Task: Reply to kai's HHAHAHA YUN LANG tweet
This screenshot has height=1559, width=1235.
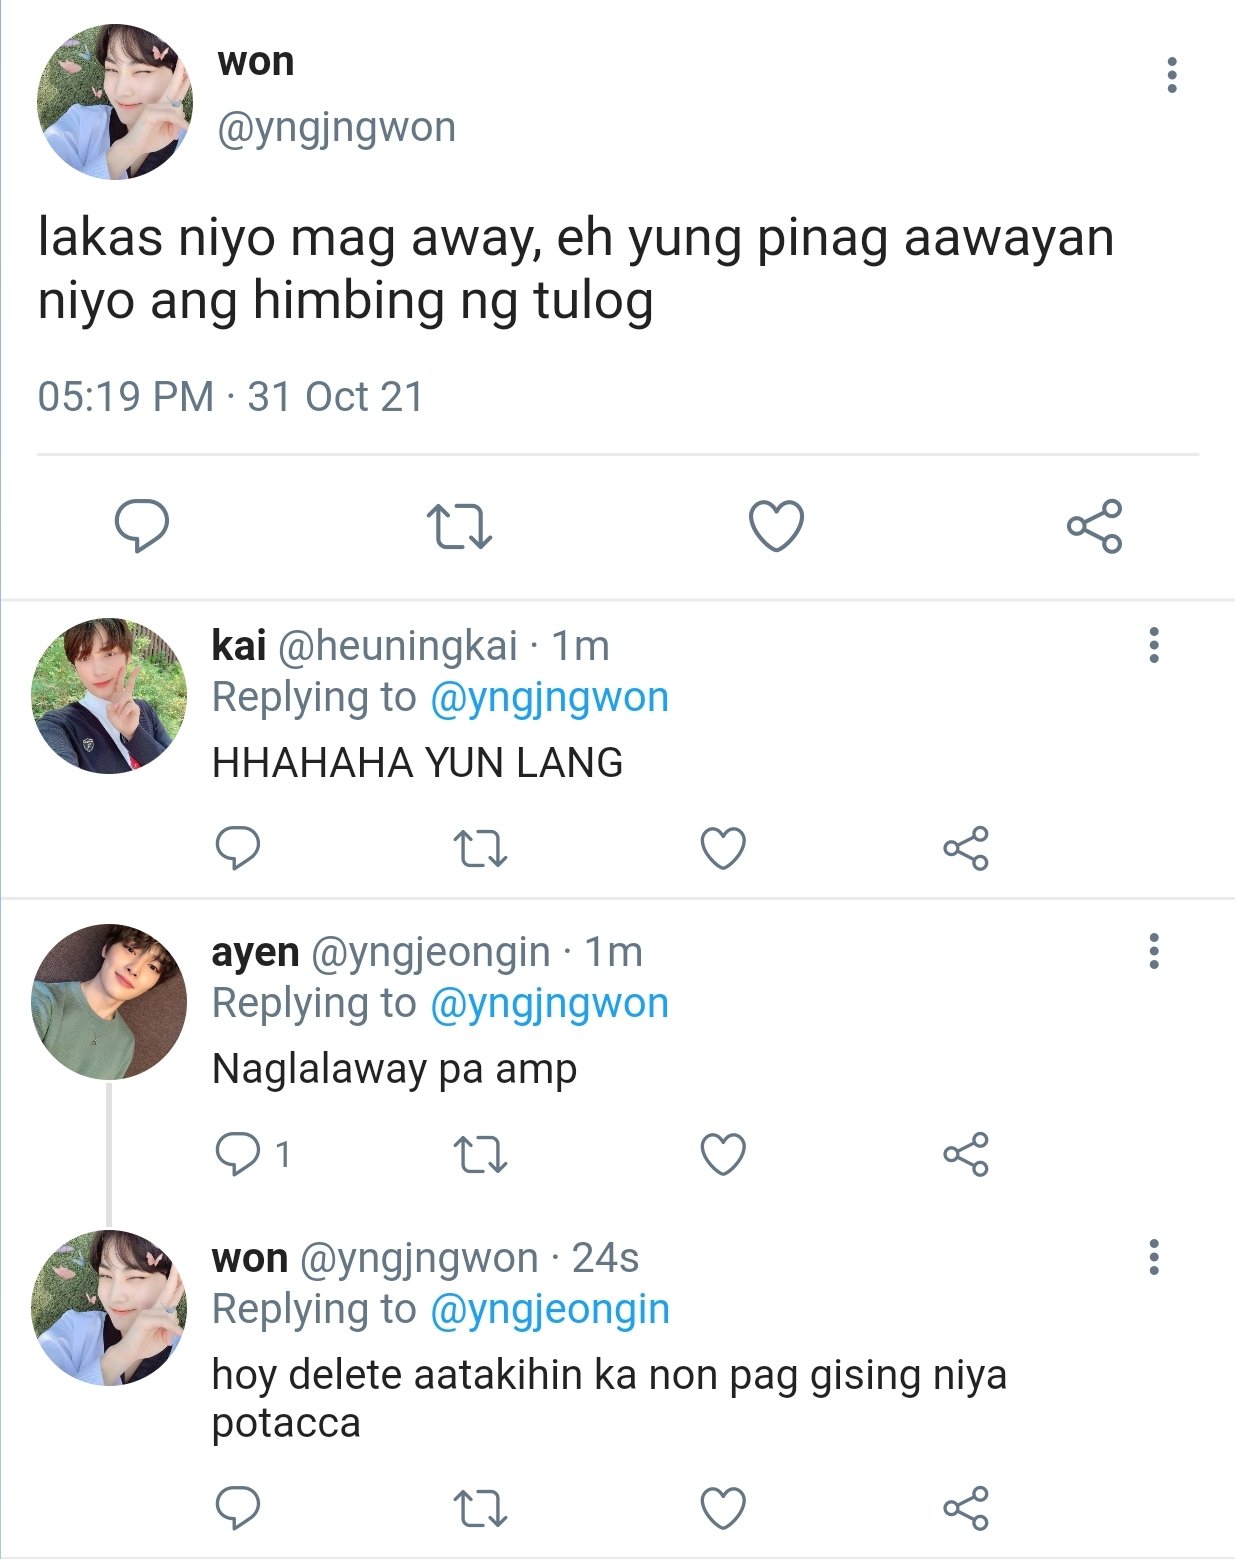Action: (238, 848)
